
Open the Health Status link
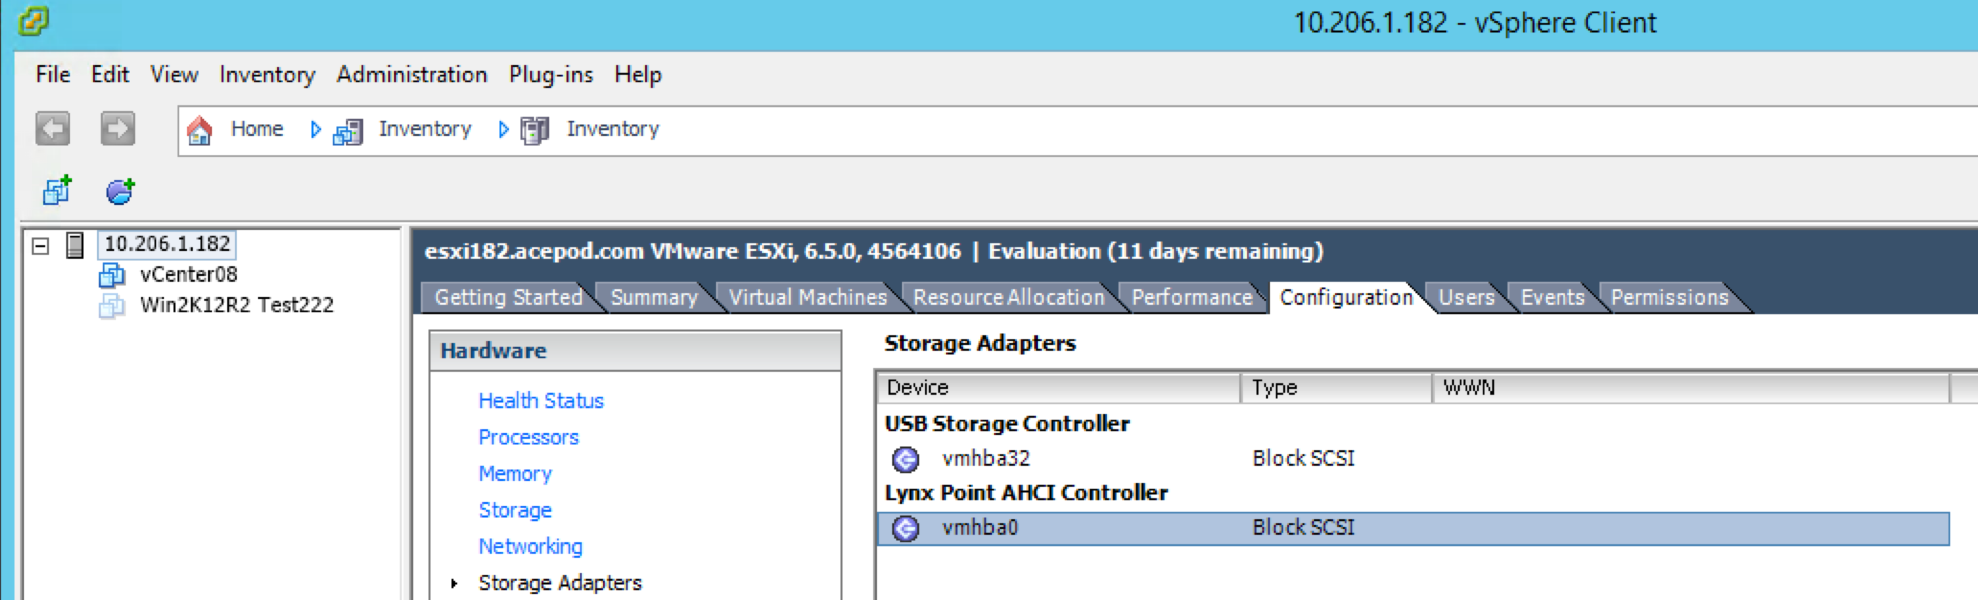click(541, 401)
